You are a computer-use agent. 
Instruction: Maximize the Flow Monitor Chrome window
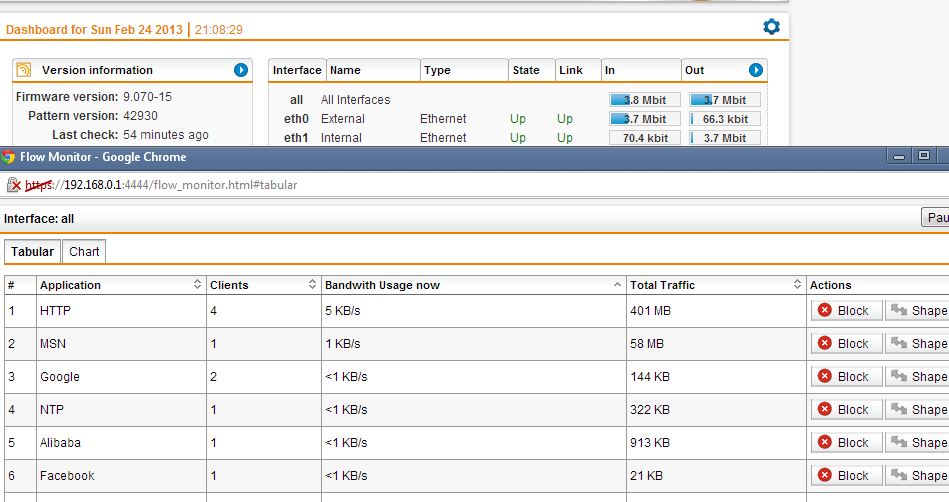click(924, 156)
